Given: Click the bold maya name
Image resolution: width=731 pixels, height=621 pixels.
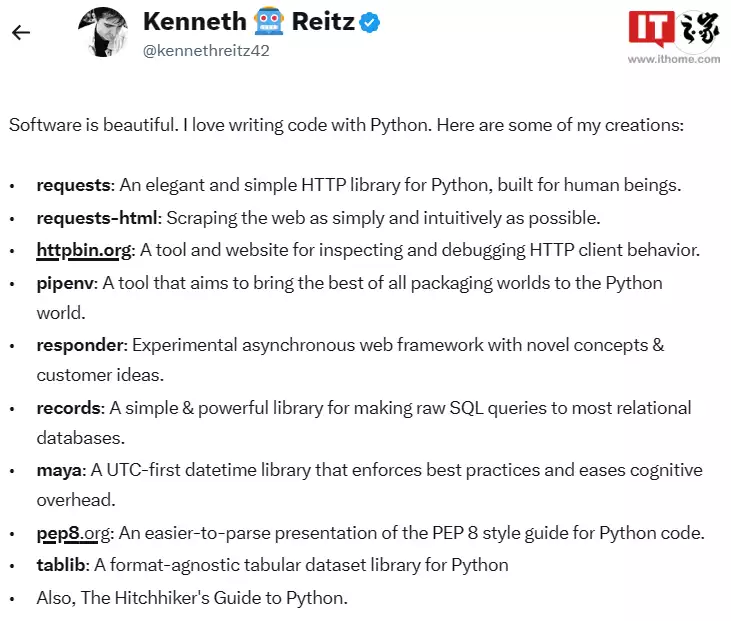Looking at the screenshot, I should (59, 471).
